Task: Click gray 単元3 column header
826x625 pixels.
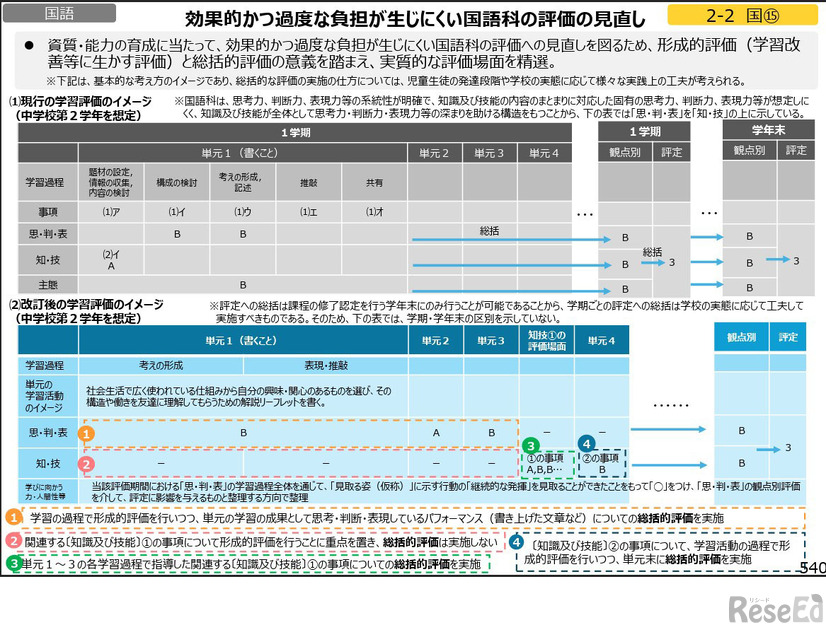Action: click(x=489, y=153)
